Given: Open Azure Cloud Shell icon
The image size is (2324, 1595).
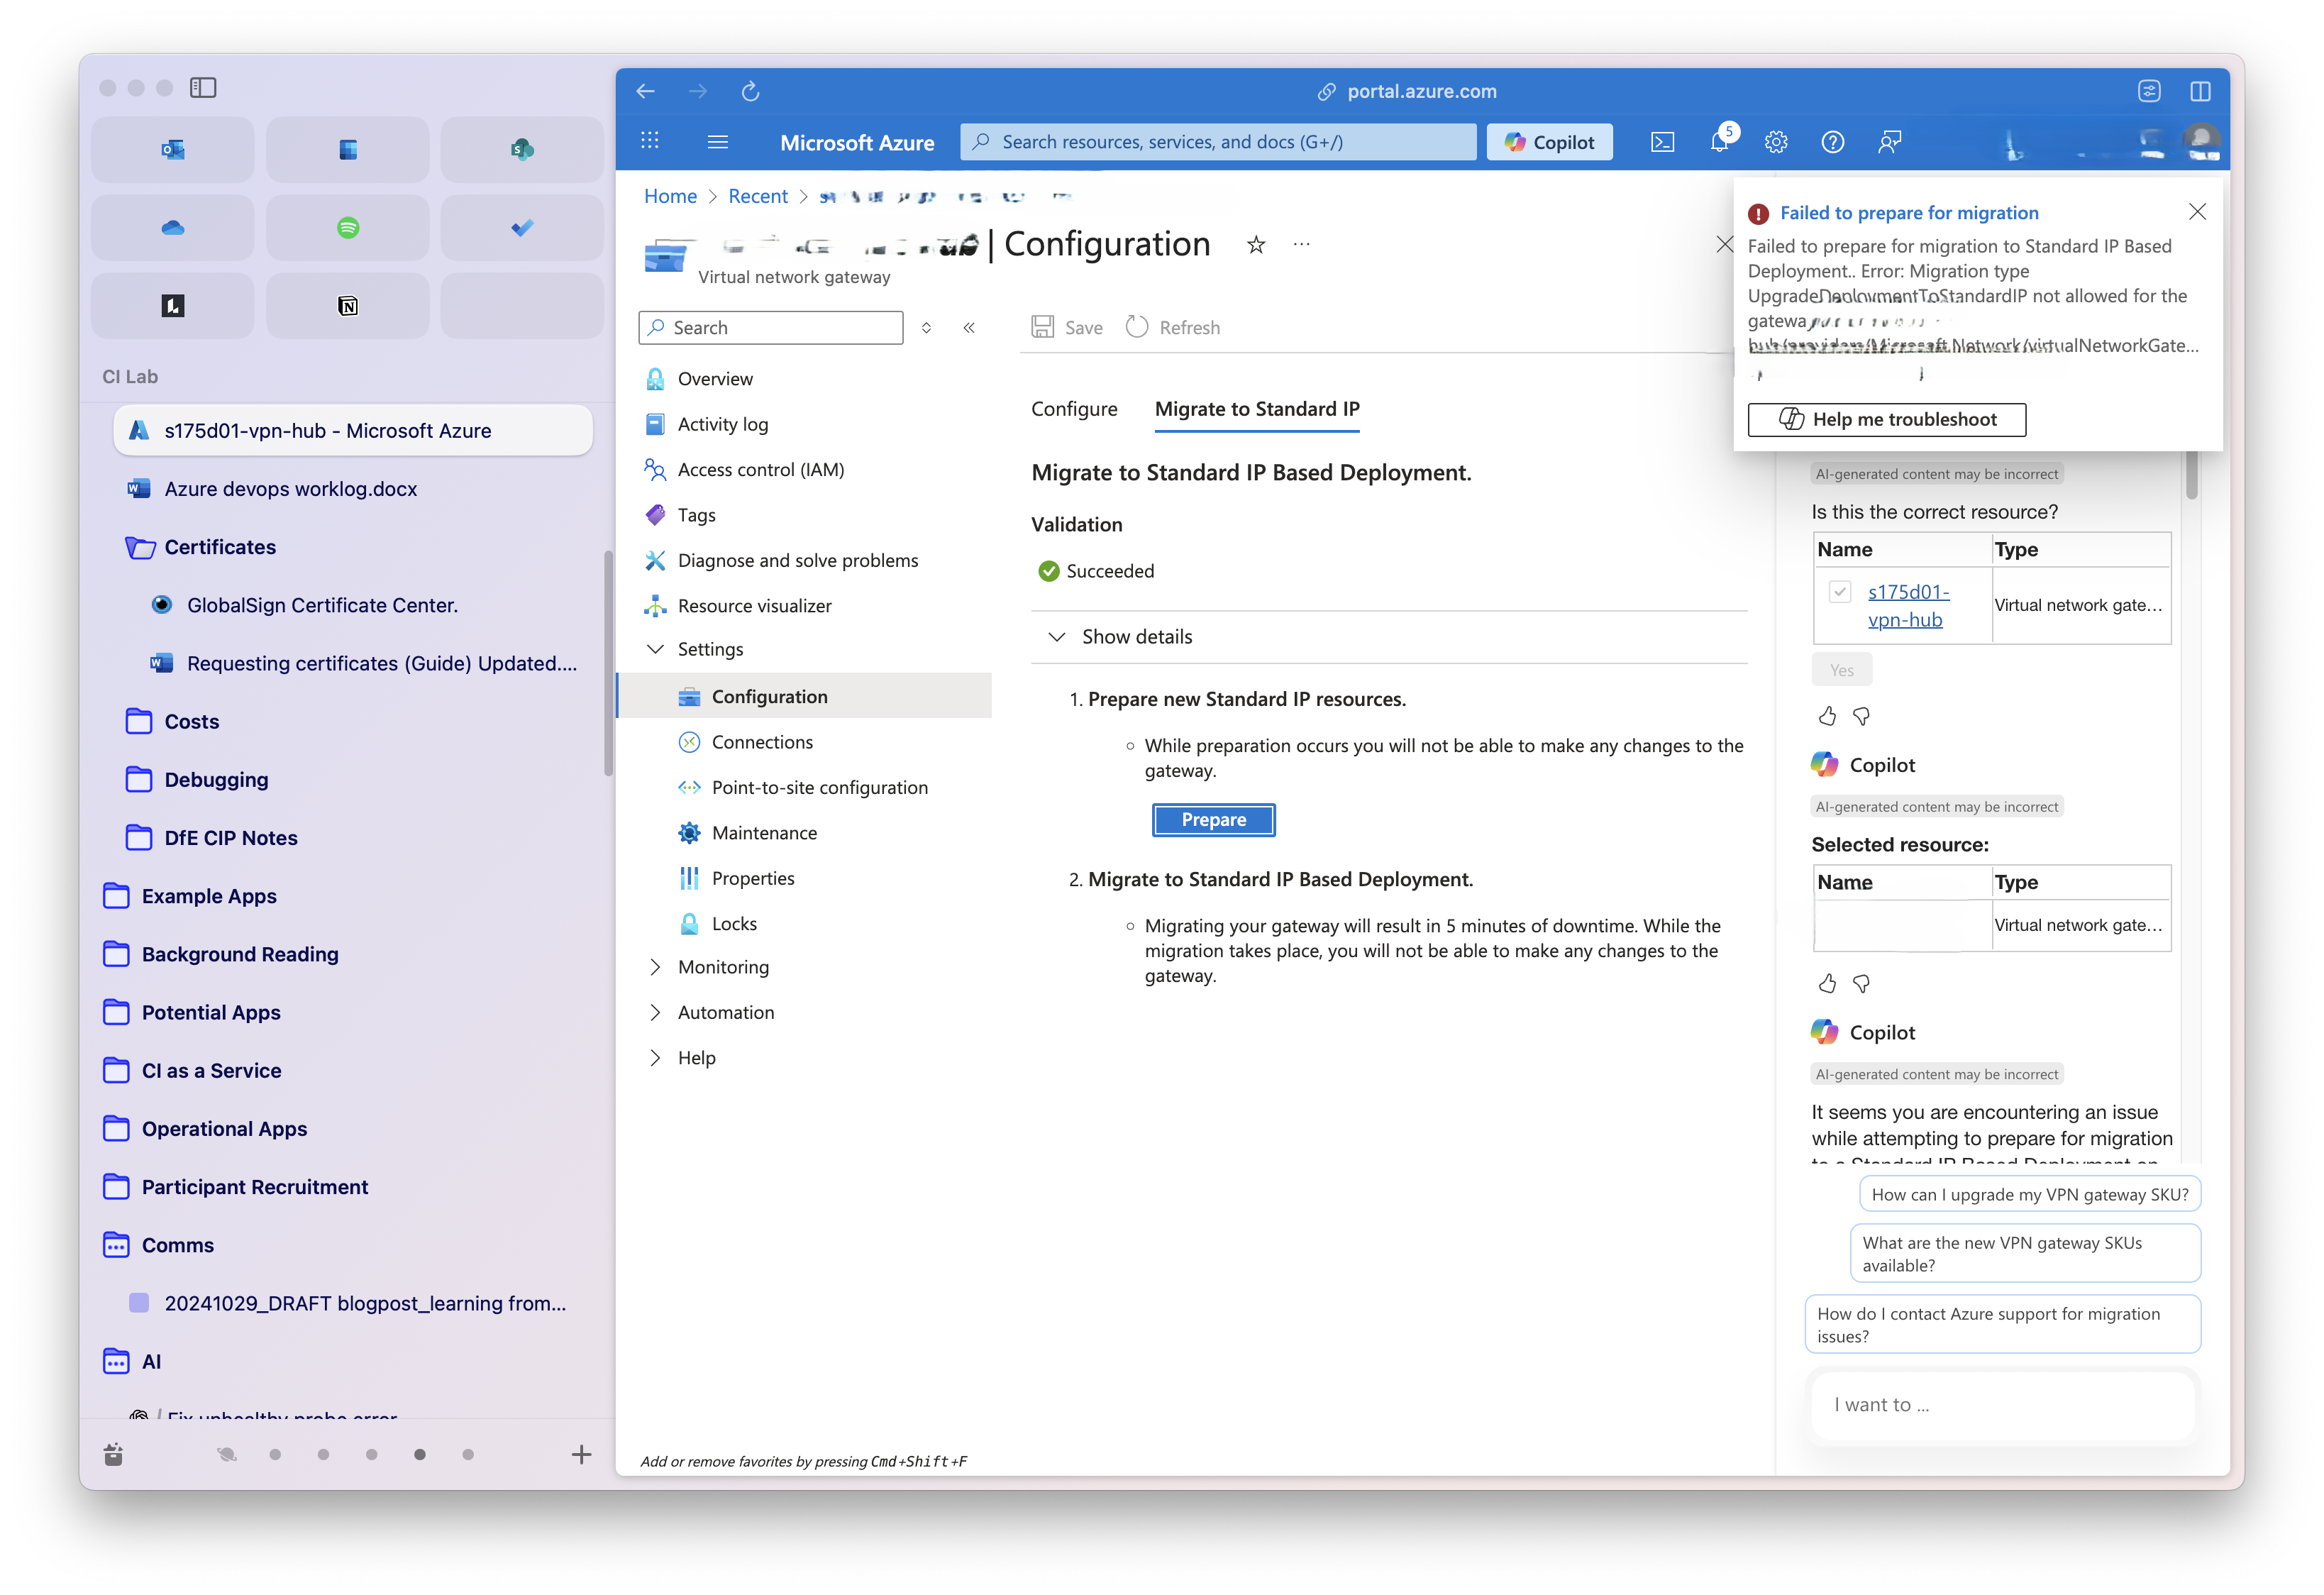Looking at the screenshot, I should [1662, 142].
